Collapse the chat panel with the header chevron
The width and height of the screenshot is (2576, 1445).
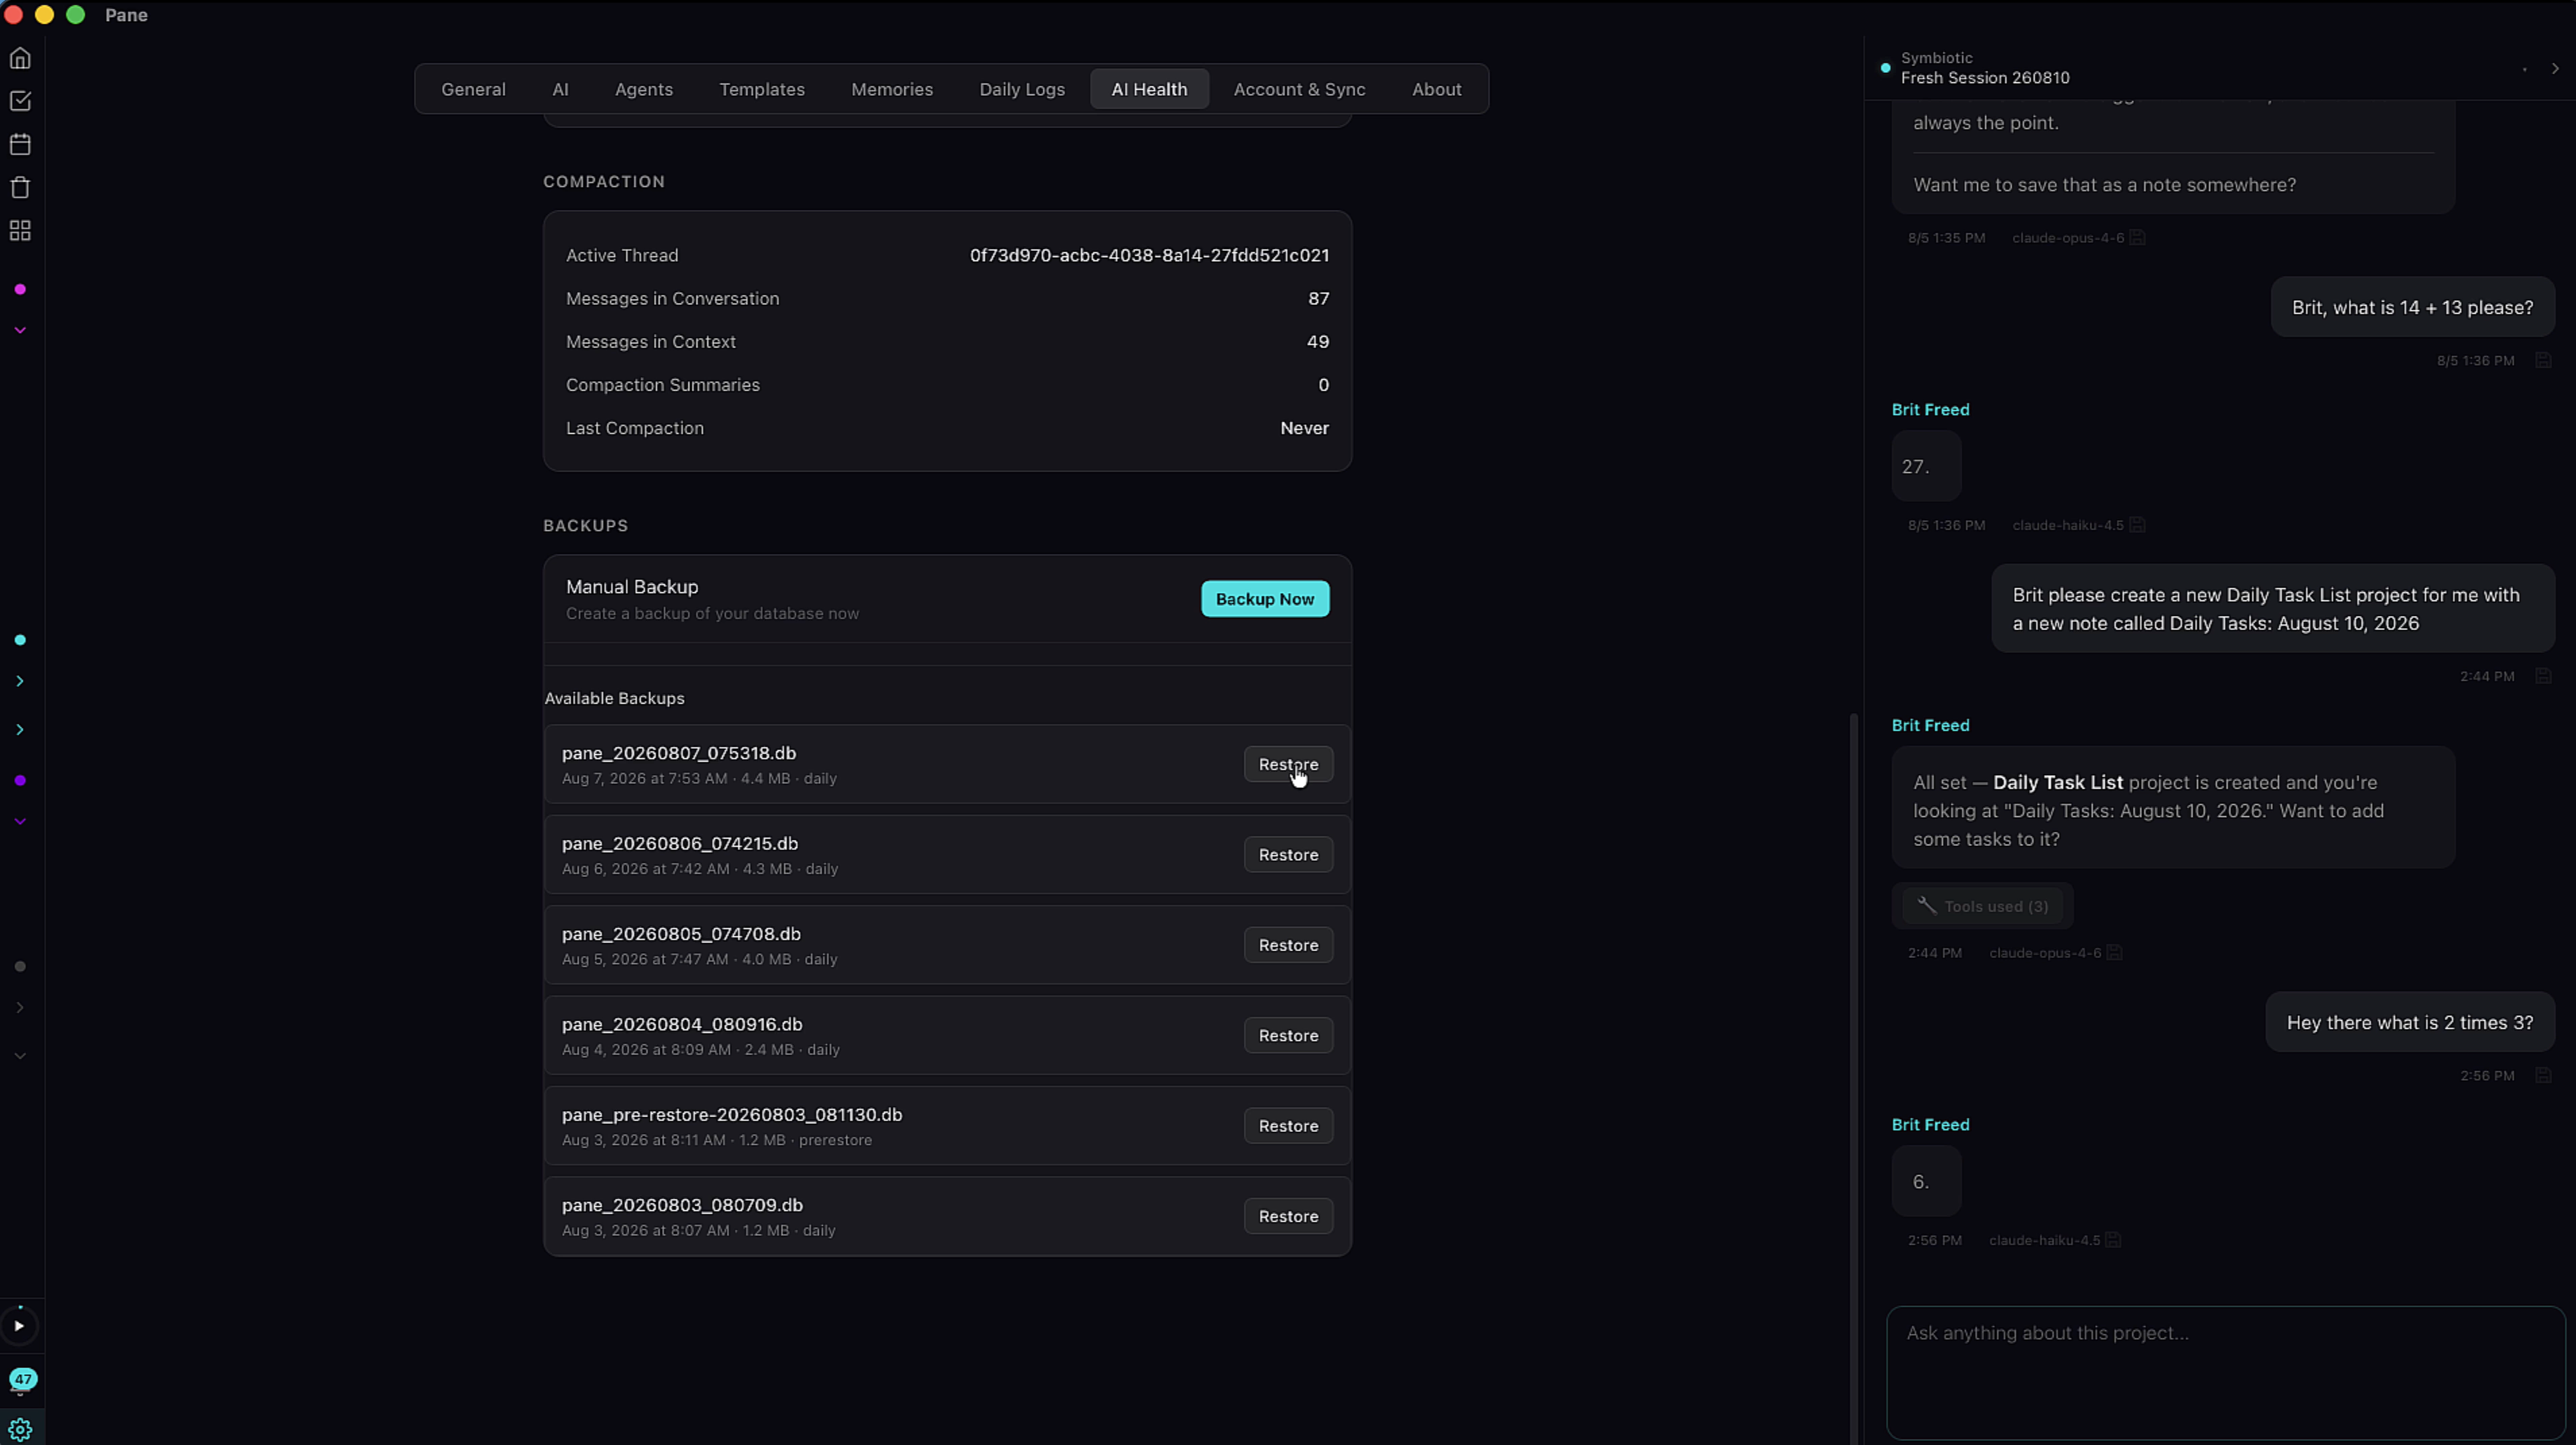[x=2555, y=69]
